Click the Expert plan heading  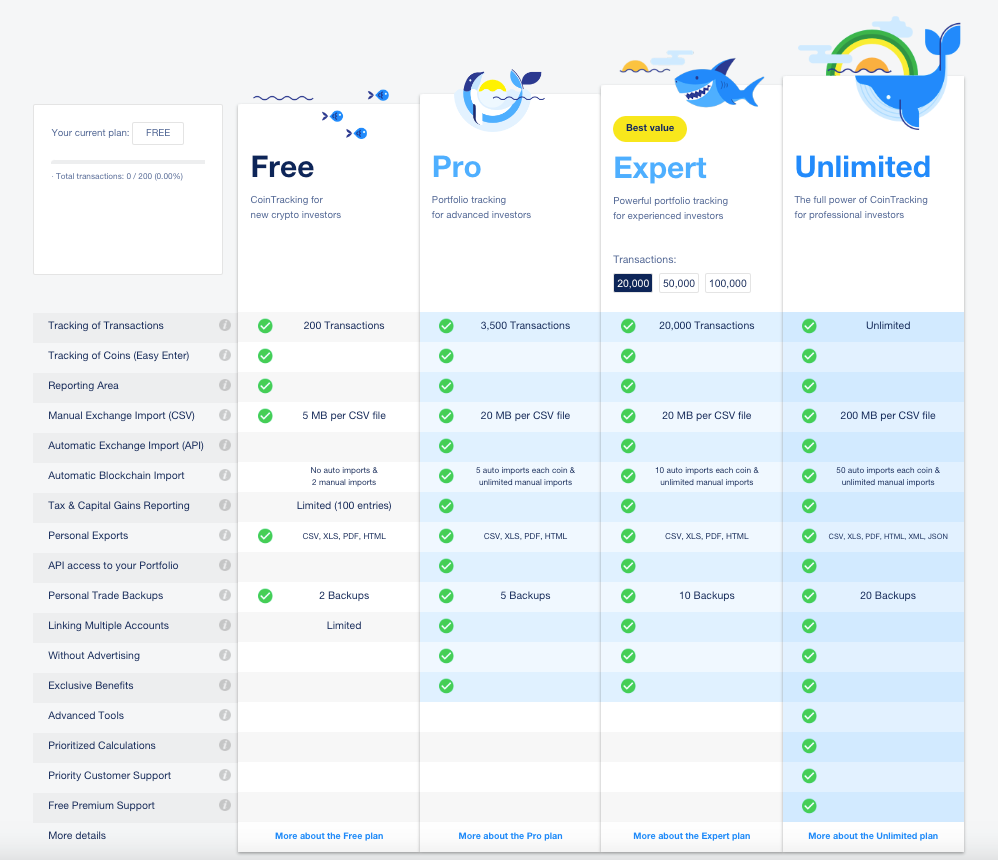pos(660,169)
